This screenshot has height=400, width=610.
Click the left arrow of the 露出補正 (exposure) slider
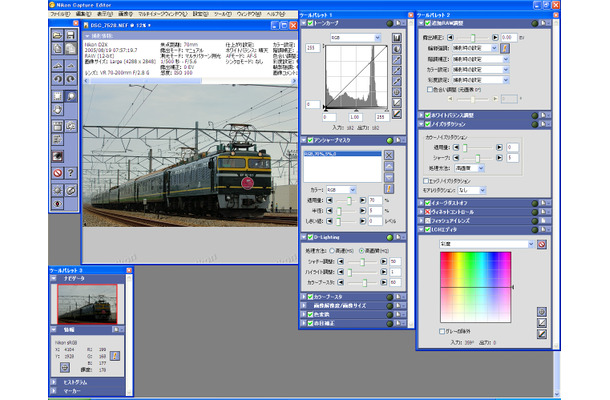450,38
